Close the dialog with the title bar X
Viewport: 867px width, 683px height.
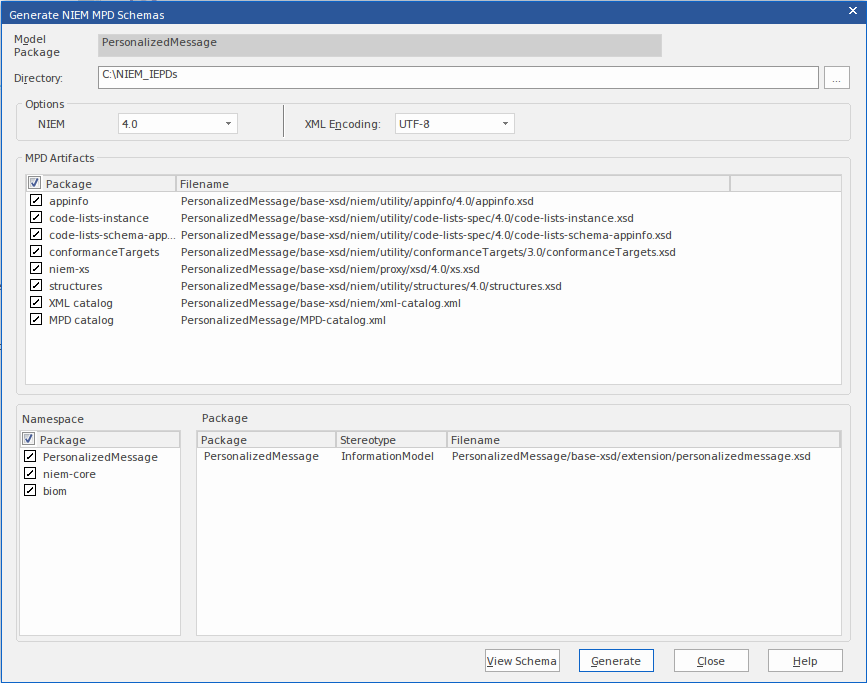851,12
